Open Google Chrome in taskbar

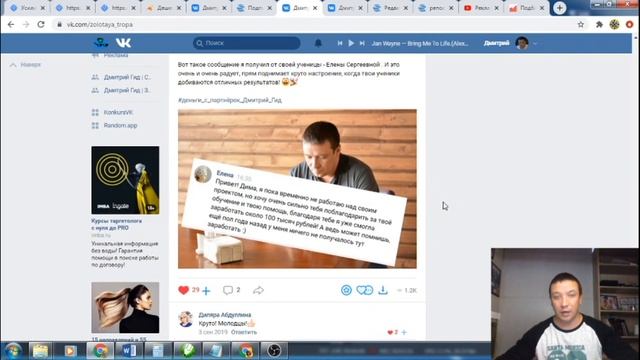click(100, 351)
